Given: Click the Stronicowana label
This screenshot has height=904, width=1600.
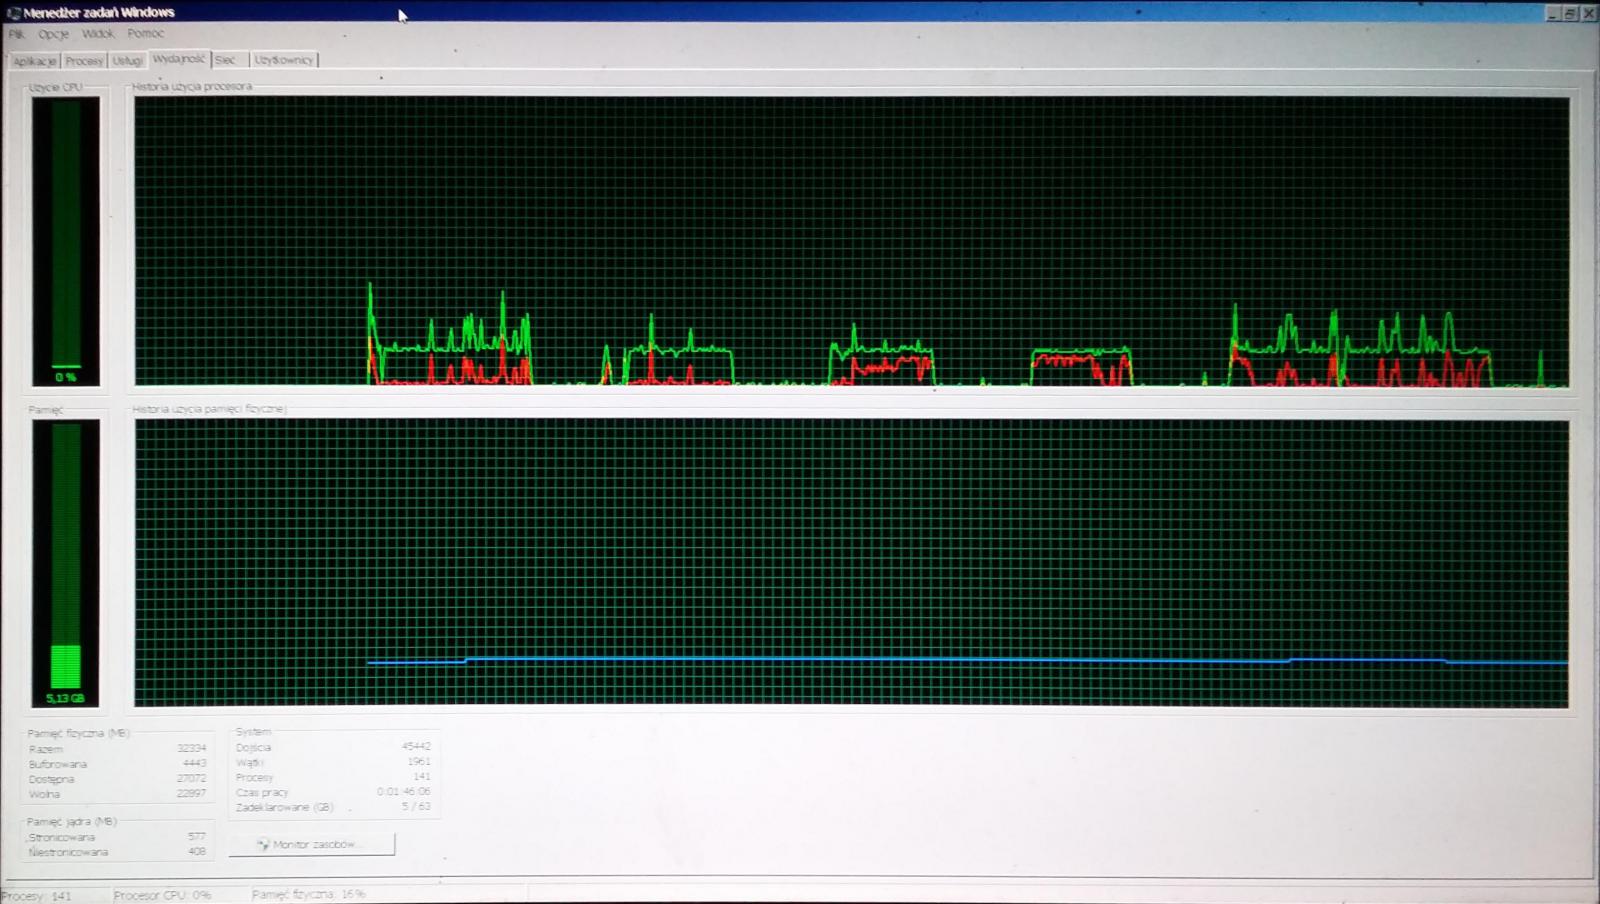Looking at the screenshot, I should [62, 838].
